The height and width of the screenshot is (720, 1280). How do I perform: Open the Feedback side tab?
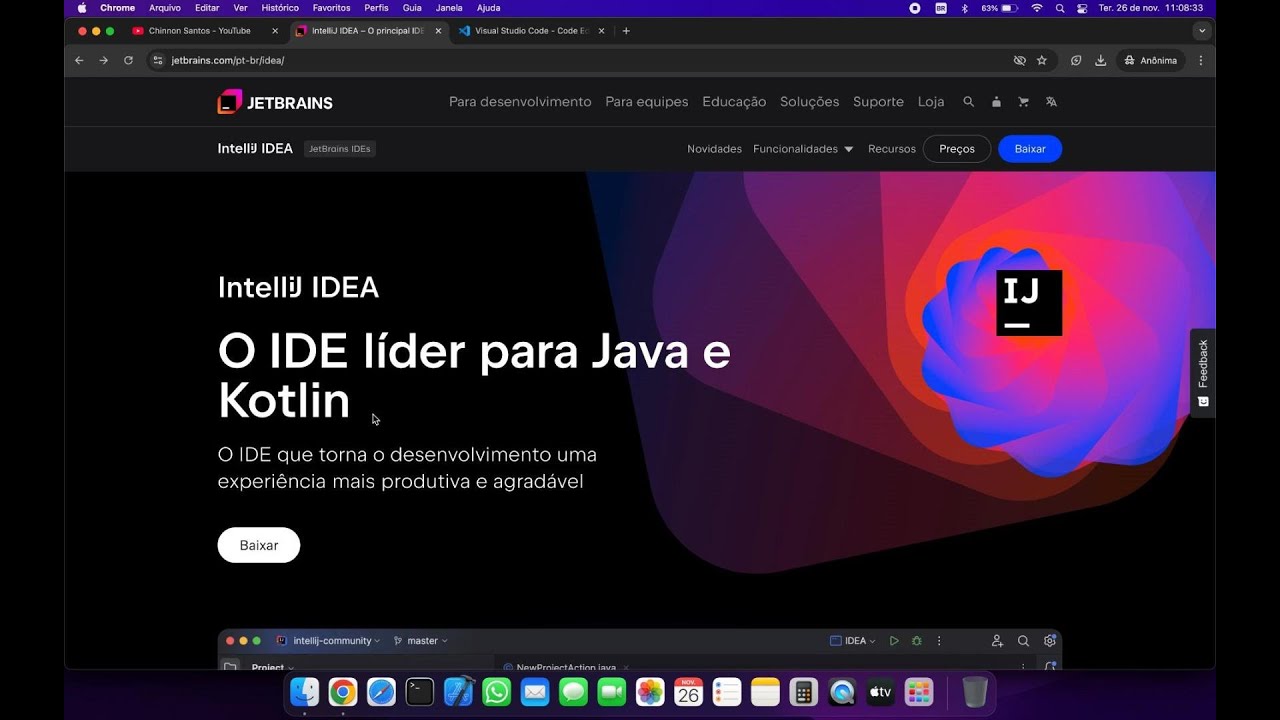click(x=1203, y=372)
